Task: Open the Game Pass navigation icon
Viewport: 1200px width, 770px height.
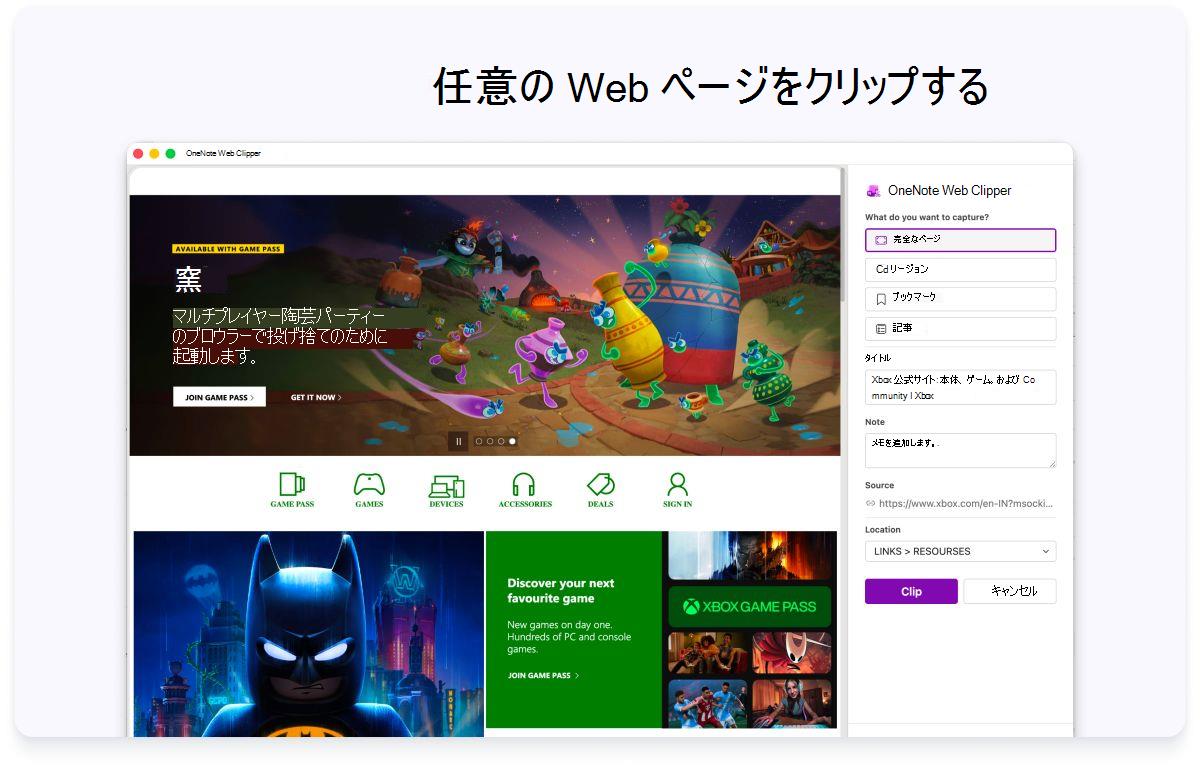Action: (292, 485)
